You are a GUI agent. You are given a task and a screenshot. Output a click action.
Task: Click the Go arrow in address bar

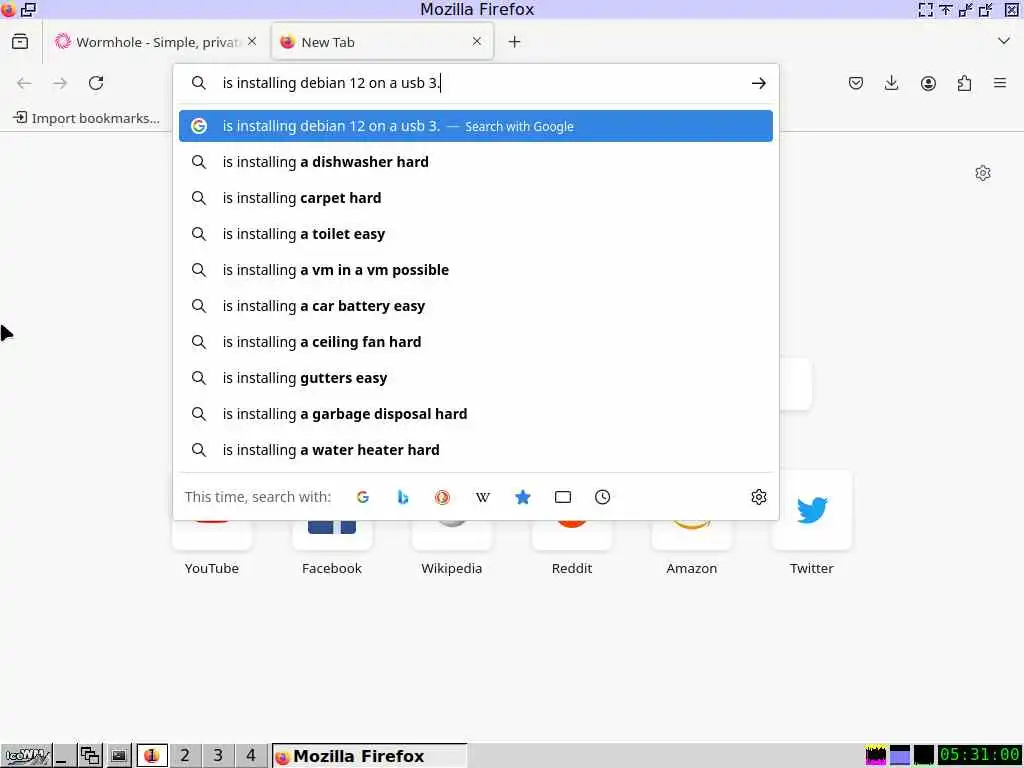tap(758, 83)
